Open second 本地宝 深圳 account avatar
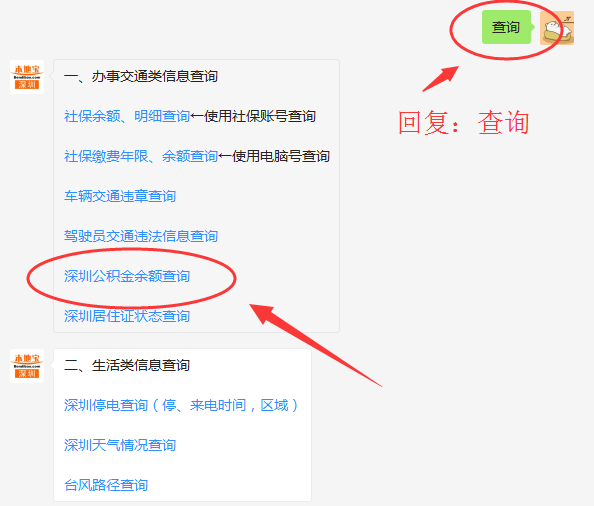 pos(27,366)
